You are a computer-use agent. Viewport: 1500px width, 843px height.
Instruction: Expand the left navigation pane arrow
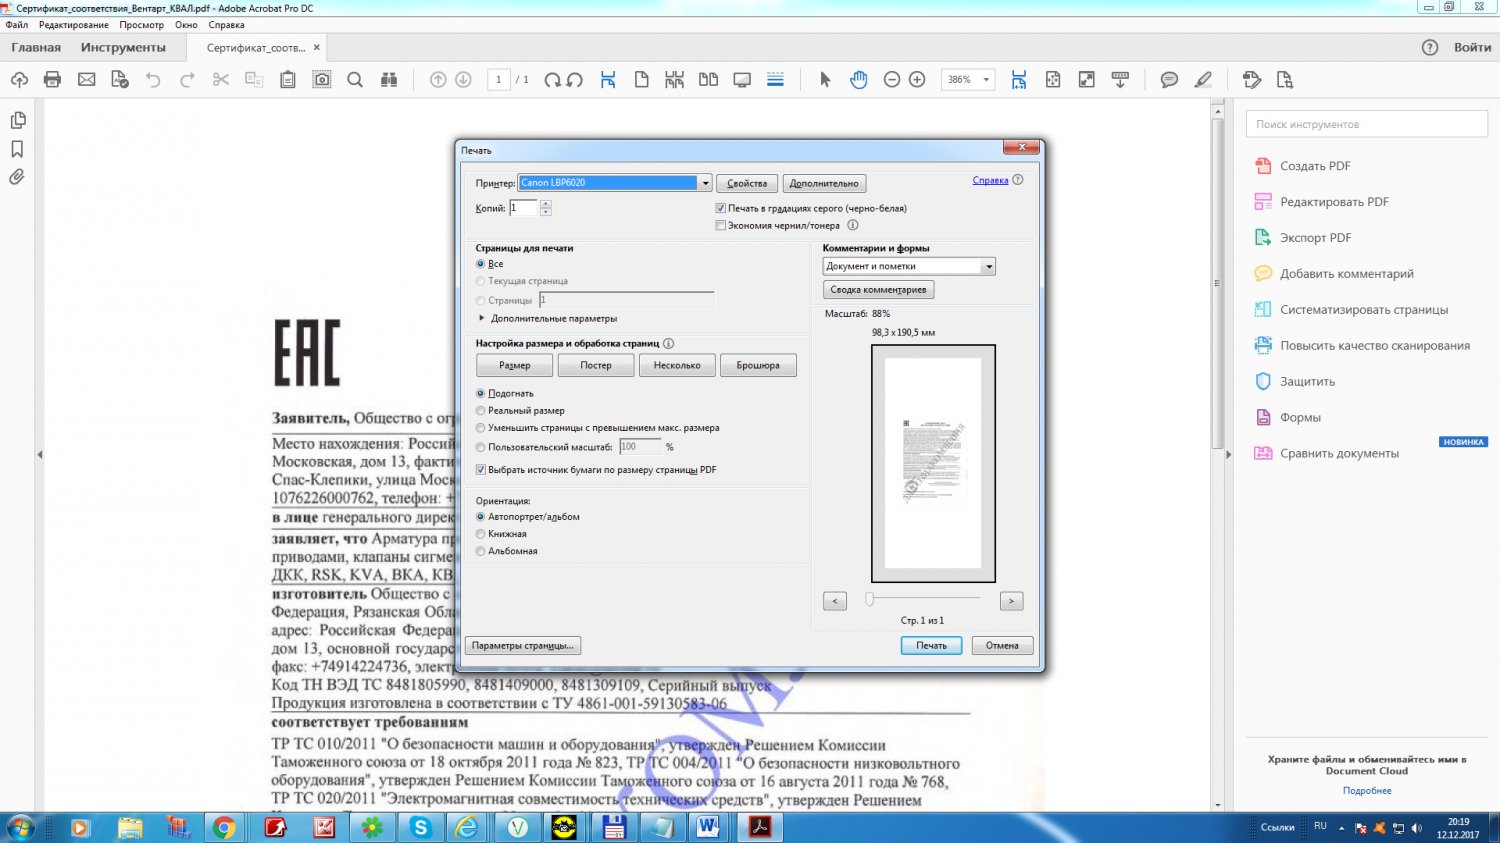[40, 455]
